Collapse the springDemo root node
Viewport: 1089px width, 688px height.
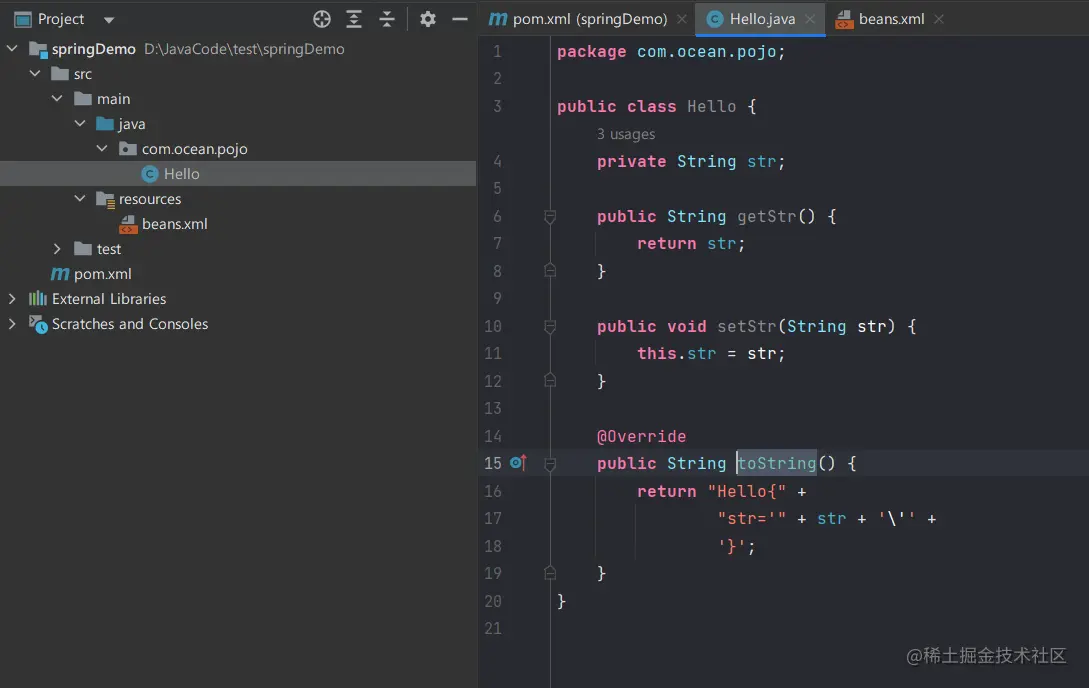(x=12, y=49)
